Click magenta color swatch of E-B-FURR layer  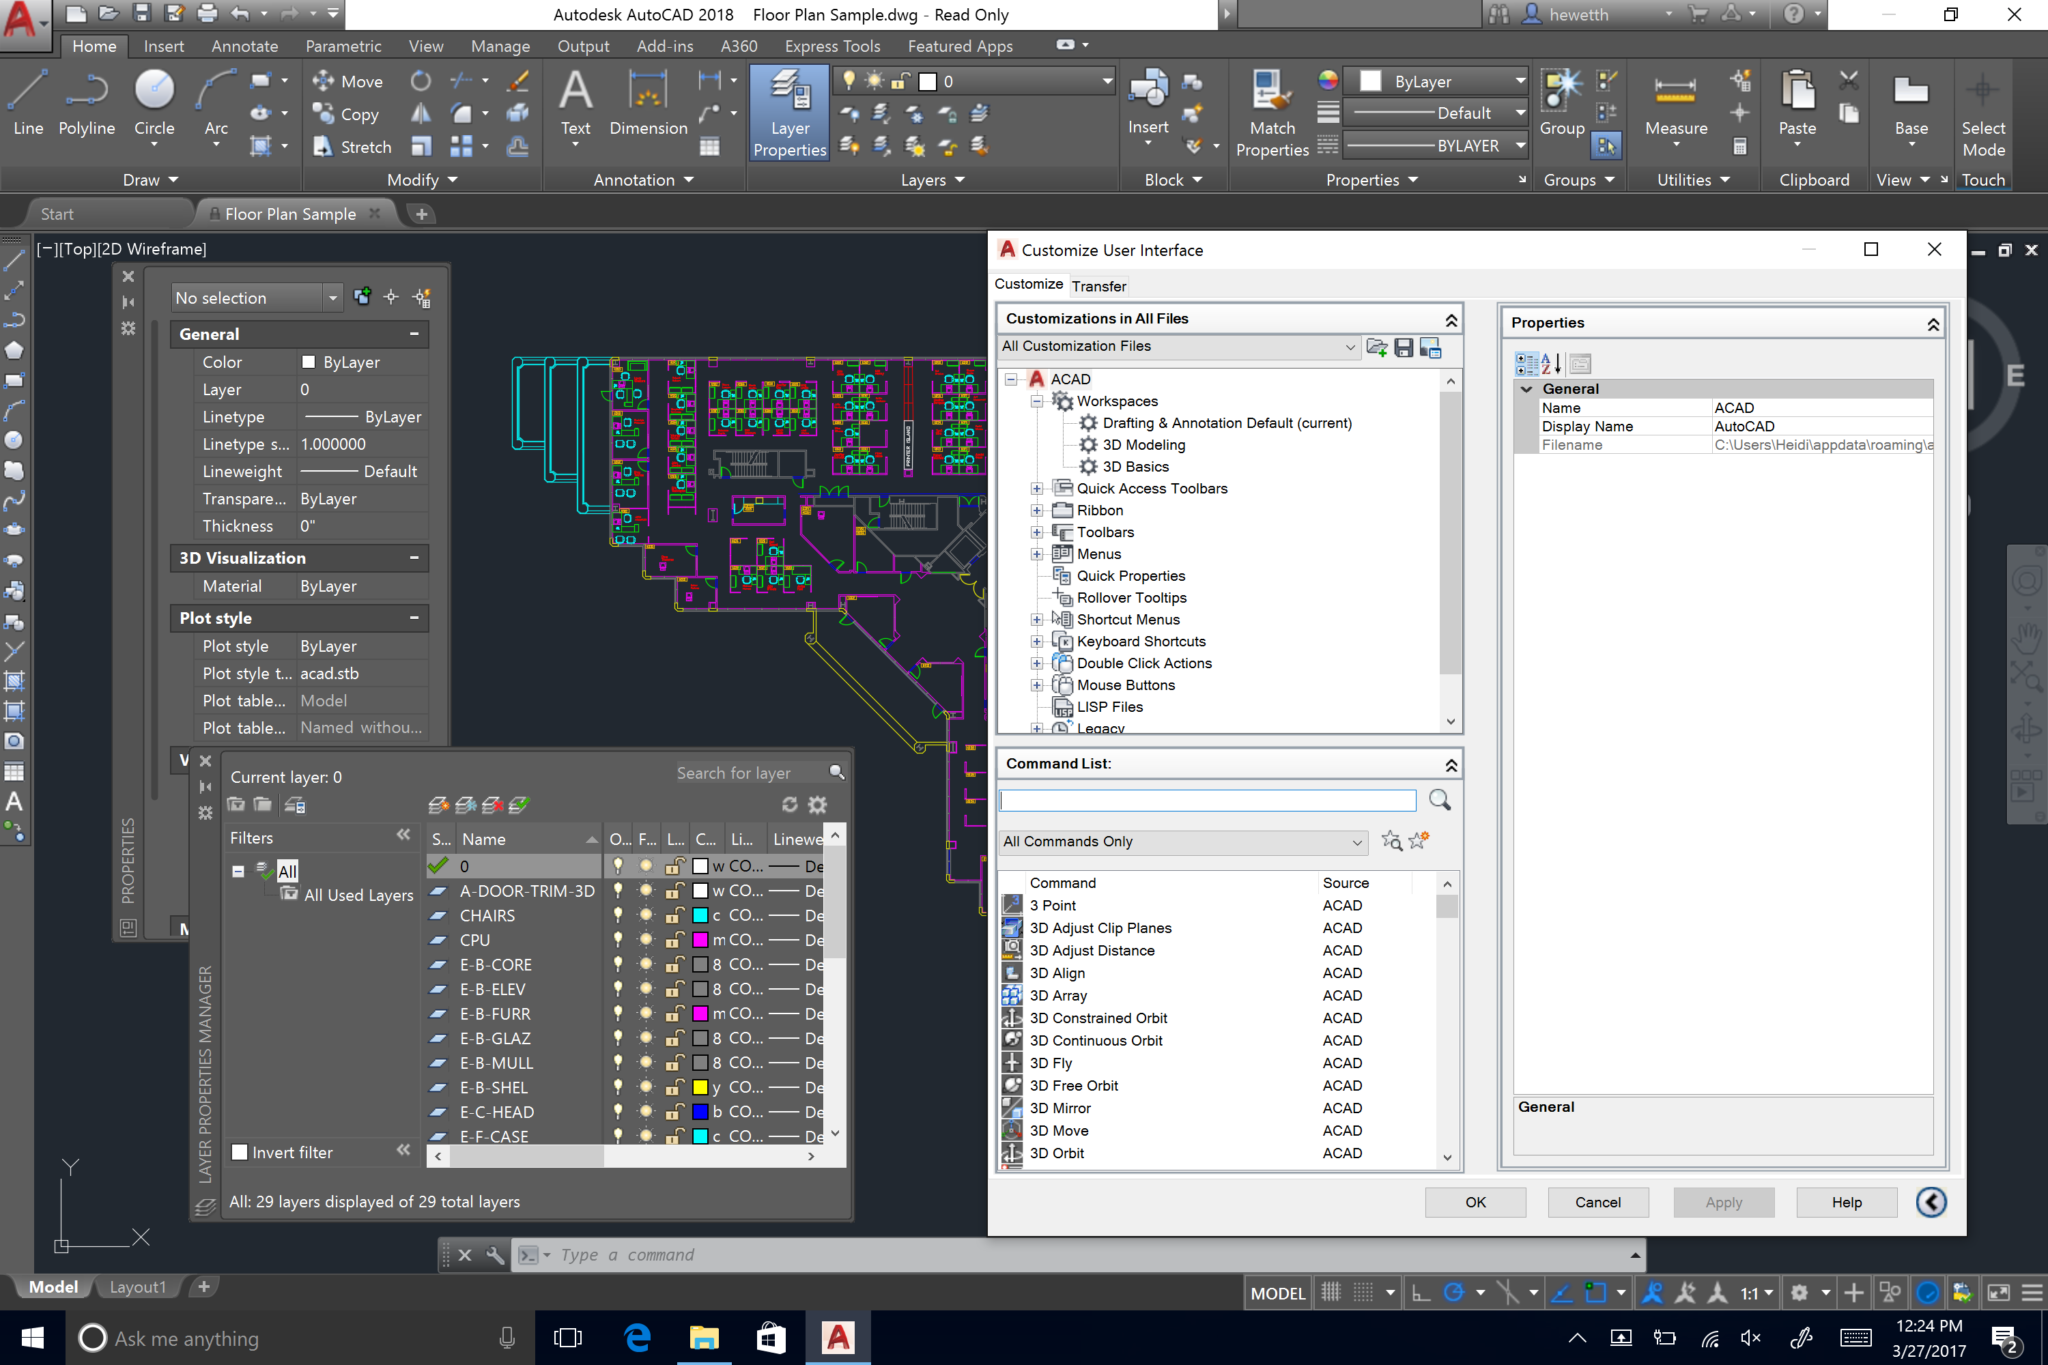(700, 1014)
